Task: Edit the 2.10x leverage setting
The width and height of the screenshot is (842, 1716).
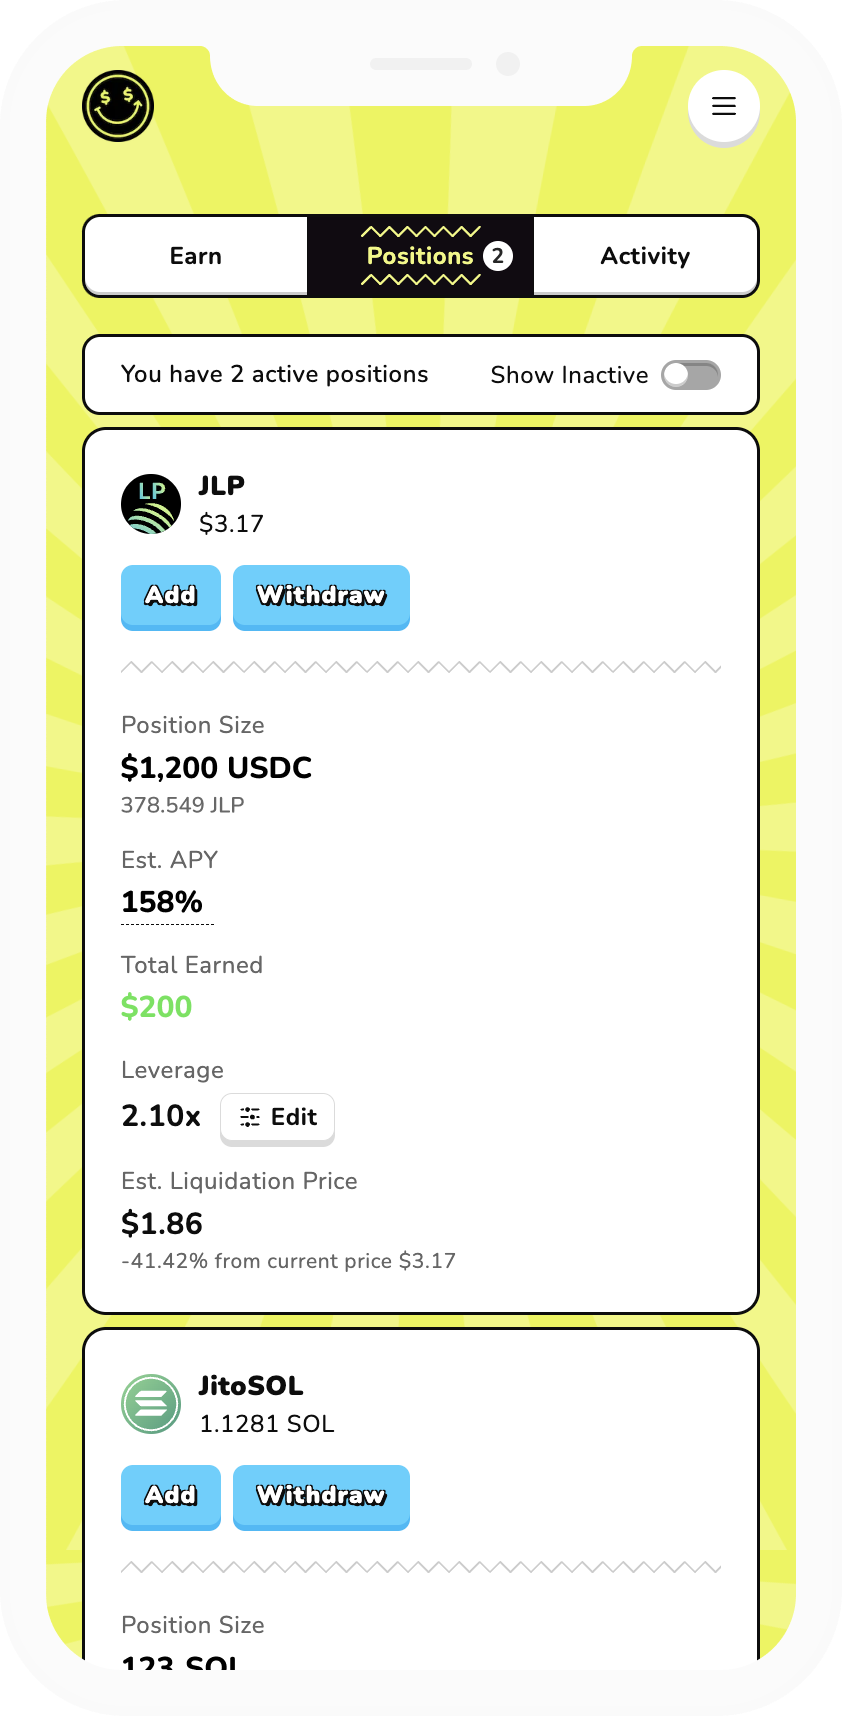Action: click(x=277, y=1117)
